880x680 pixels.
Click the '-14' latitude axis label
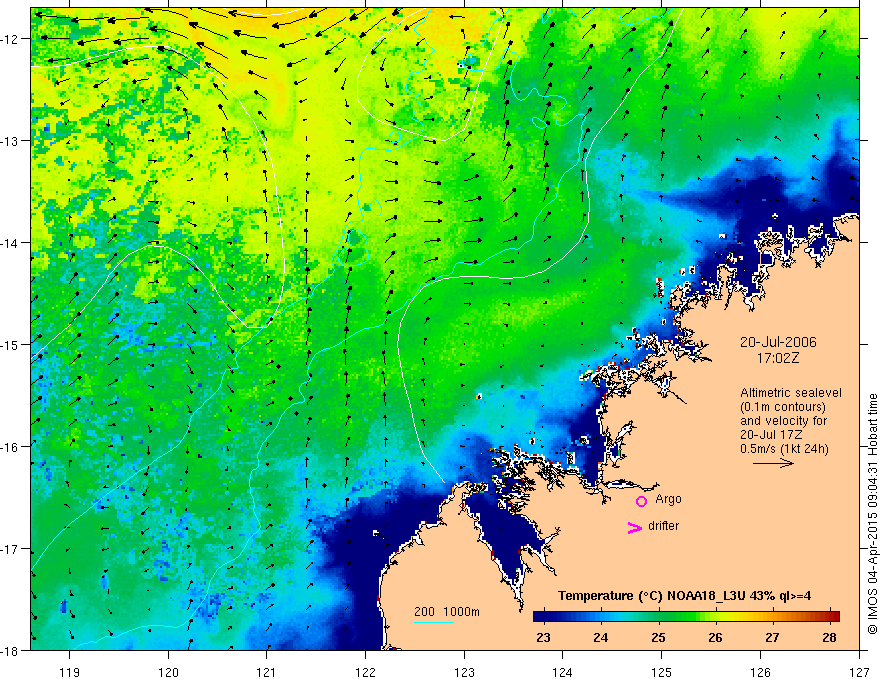10,243
